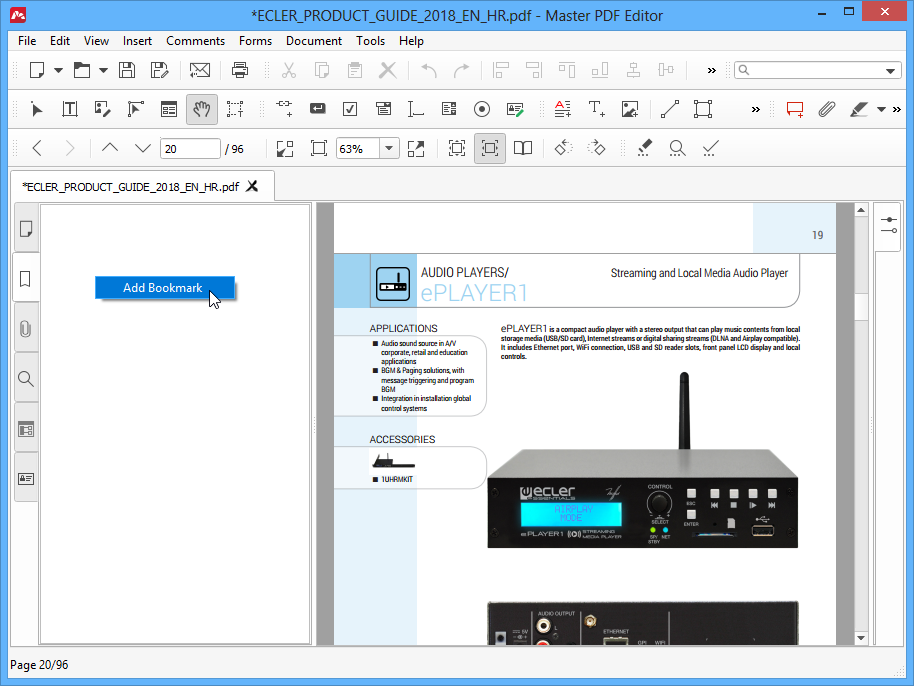The height and width of the screenshot is (686, 914).
Task: Go to the next page
Action: click(x=143, y=149)
